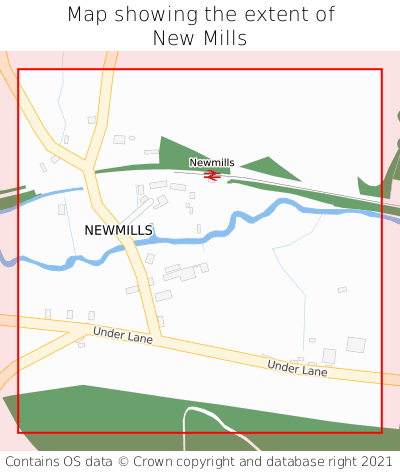
Task: Select the NEWMILLS place name label
Action: click(x=118, y=230)
